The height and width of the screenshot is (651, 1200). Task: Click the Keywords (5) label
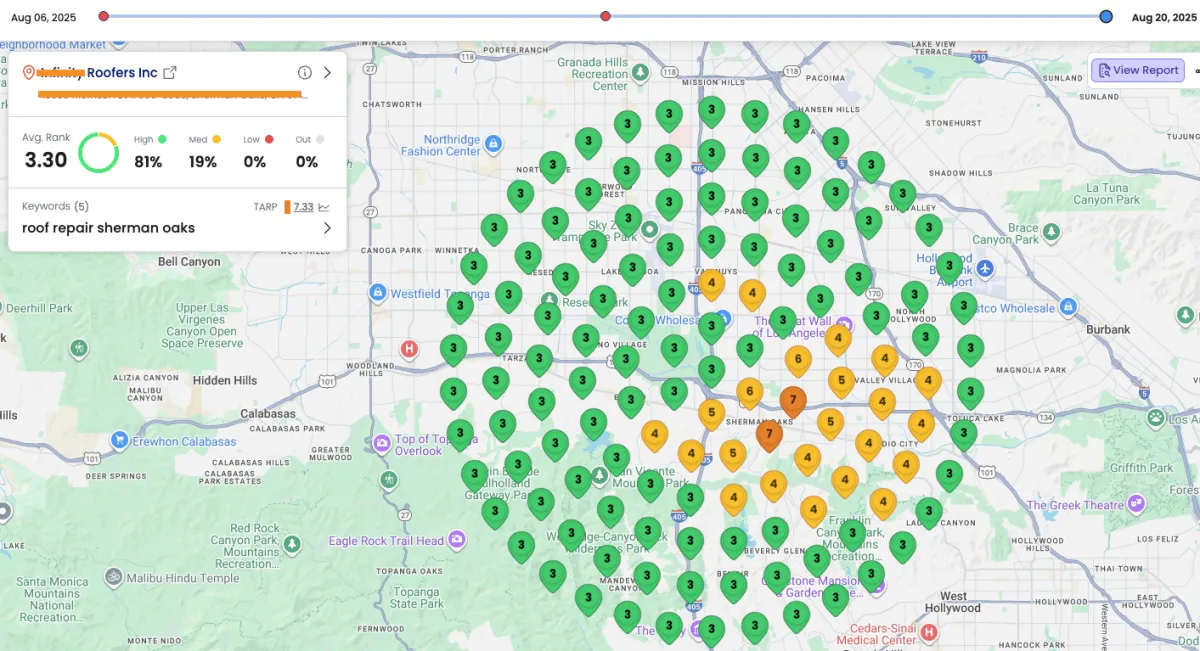55,206
